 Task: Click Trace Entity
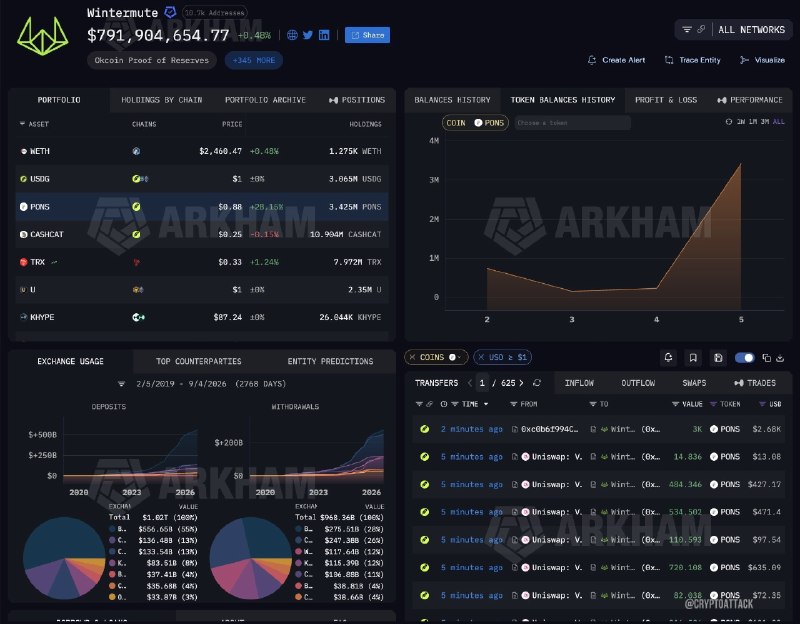pos(693,60)
